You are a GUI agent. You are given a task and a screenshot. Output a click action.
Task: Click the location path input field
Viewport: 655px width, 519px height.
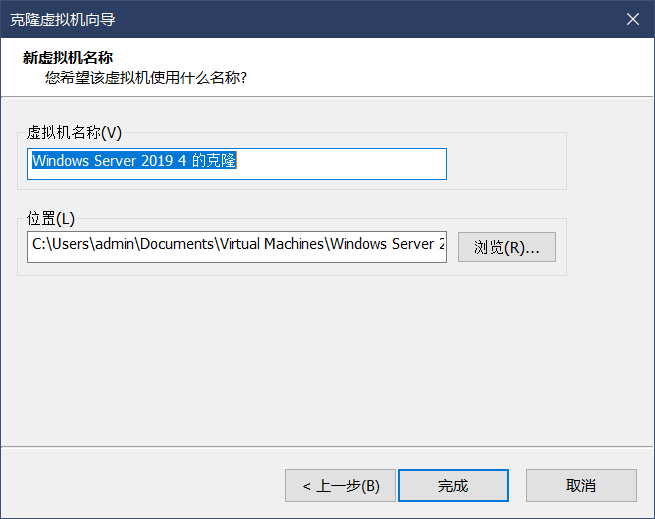click(237, 247)
